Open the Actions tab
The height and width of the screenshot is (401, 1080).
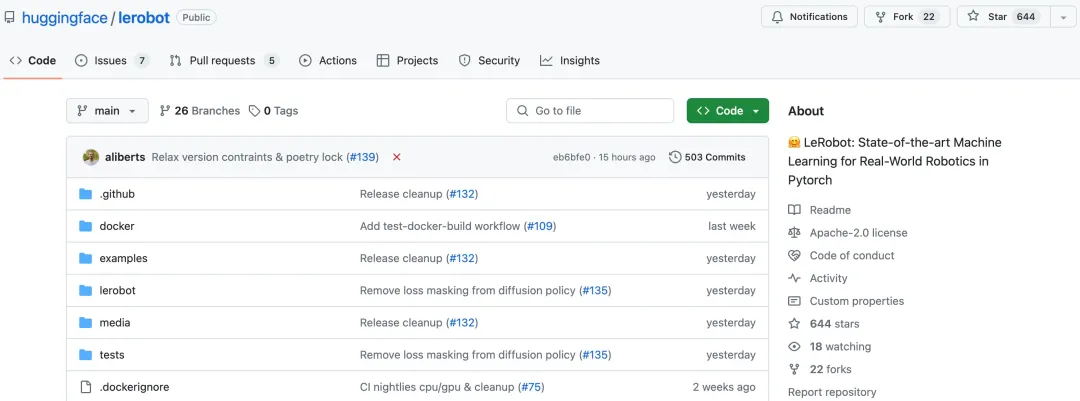(328, 61)
